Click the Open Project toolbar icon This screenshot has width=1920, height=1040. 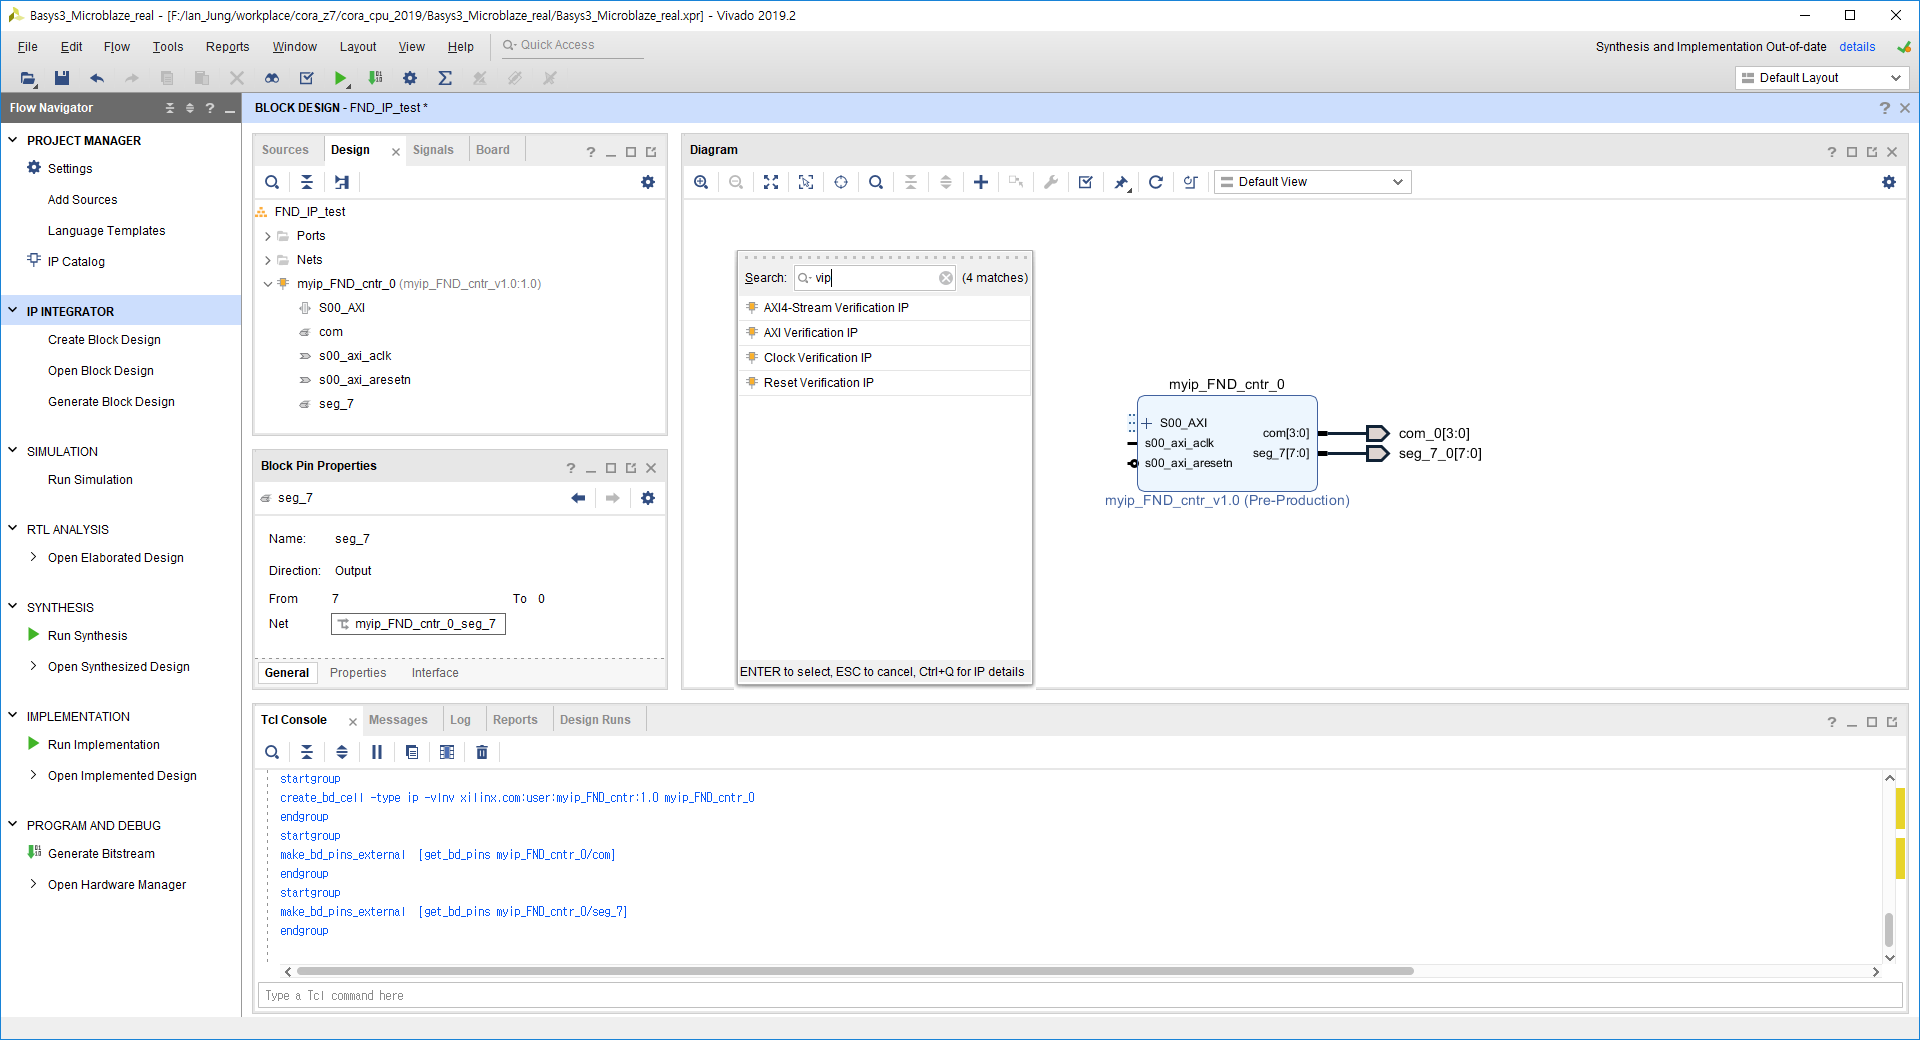pos(28,78)
